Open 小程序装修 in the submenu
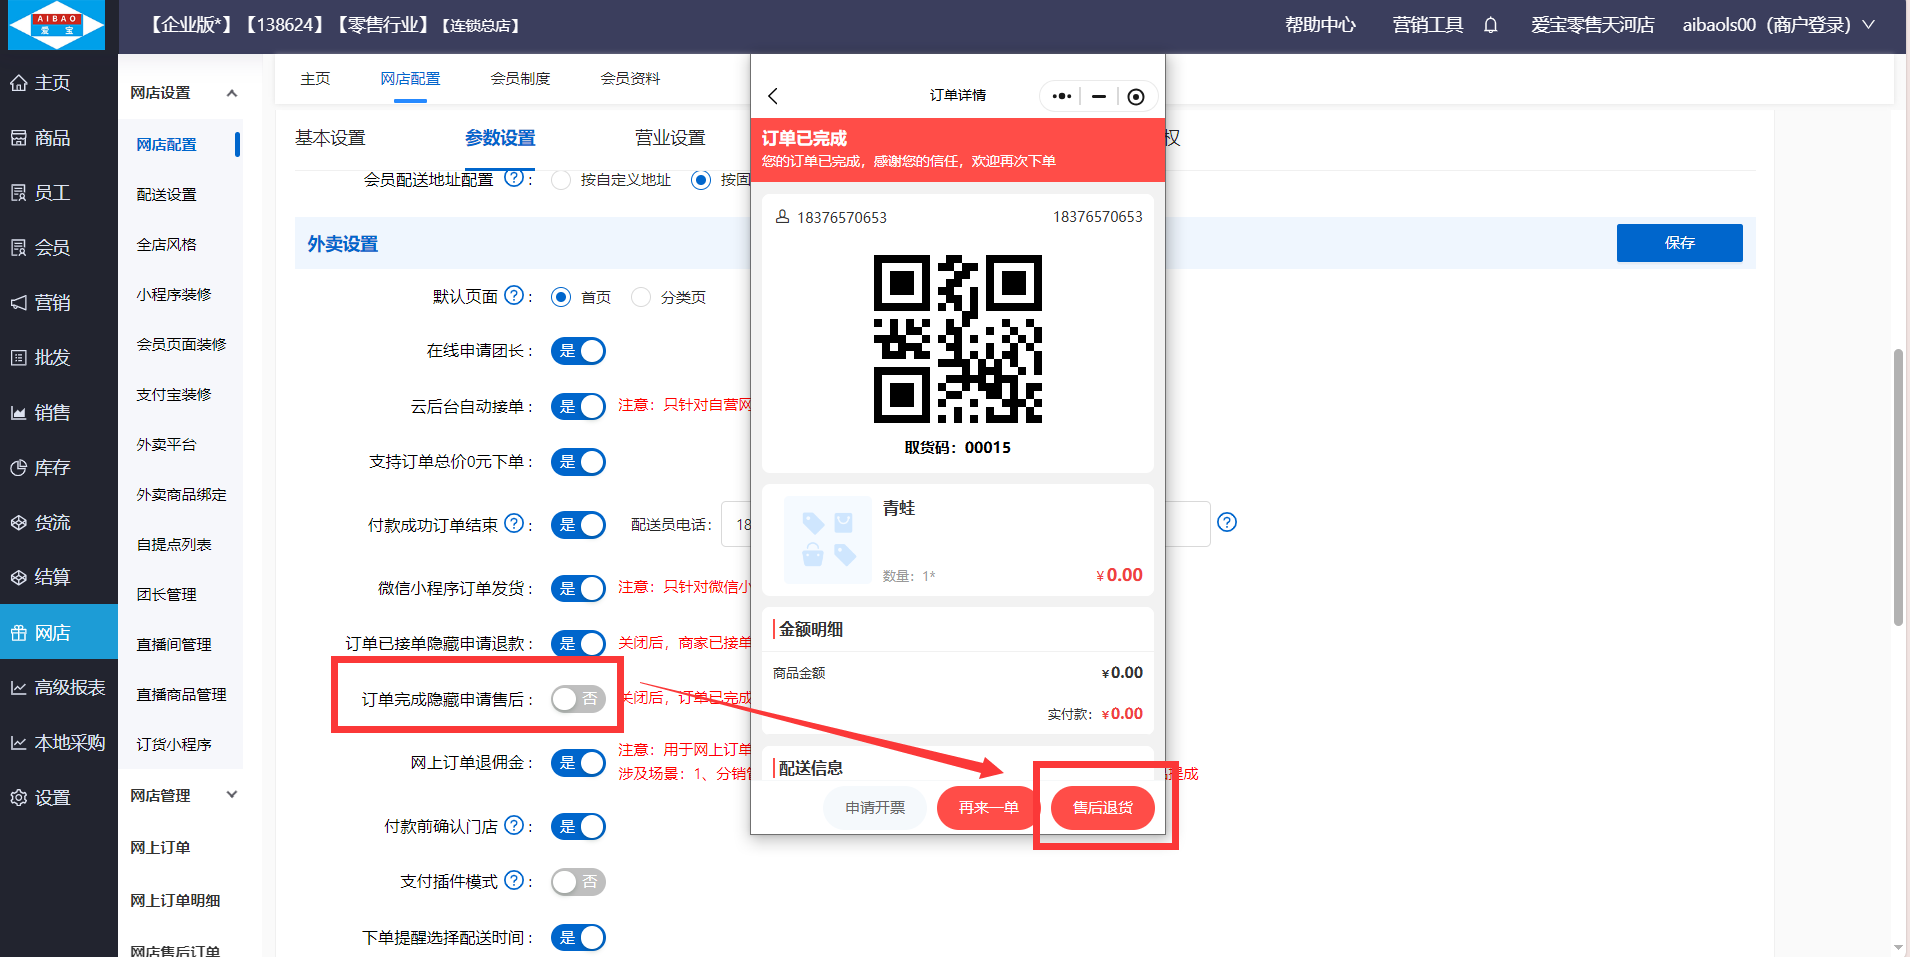 (x=174, y=294)
